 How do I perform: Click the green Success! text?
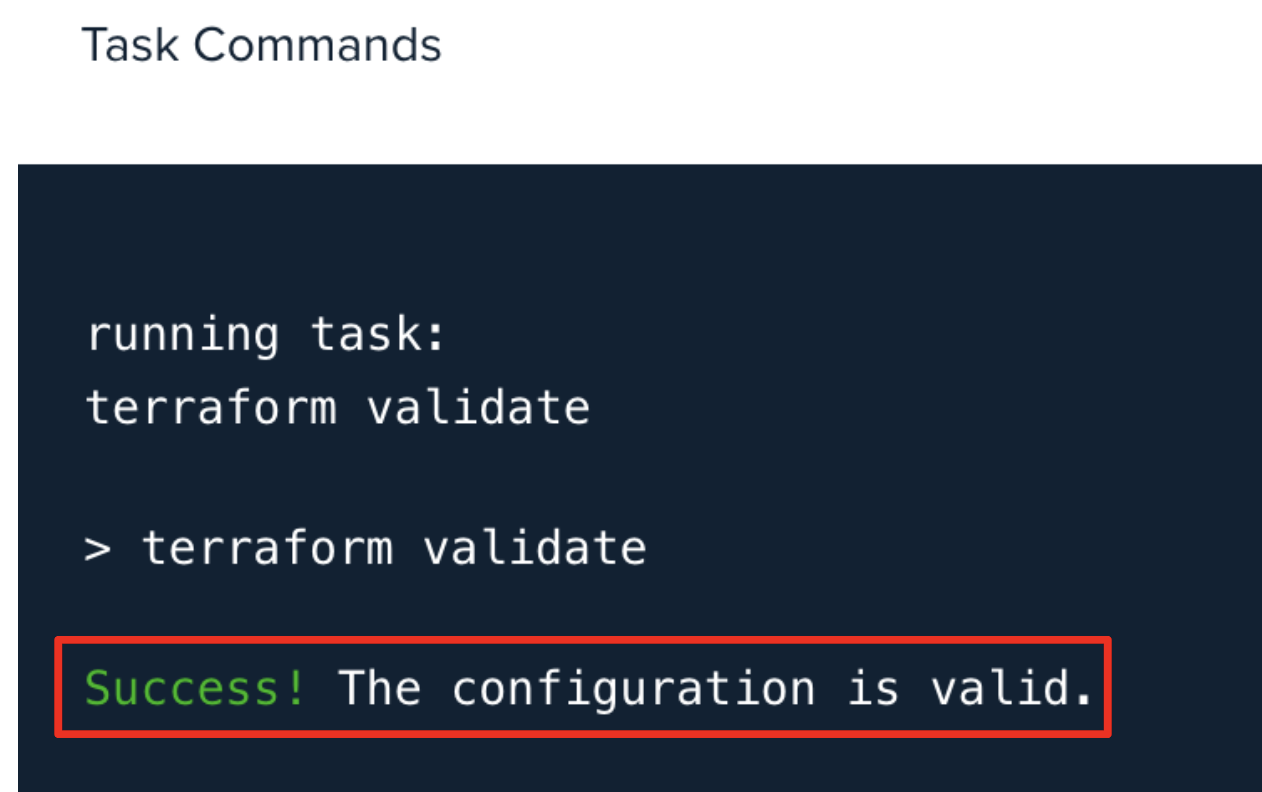tap(196, 688)
